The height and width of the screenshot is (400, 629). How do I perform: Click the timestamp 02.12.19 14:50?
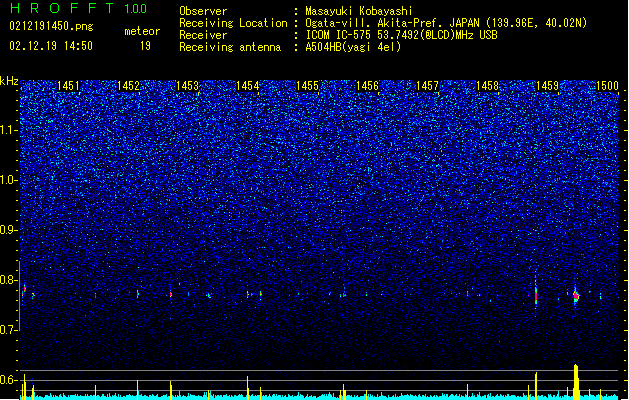(x=51, y=46)
